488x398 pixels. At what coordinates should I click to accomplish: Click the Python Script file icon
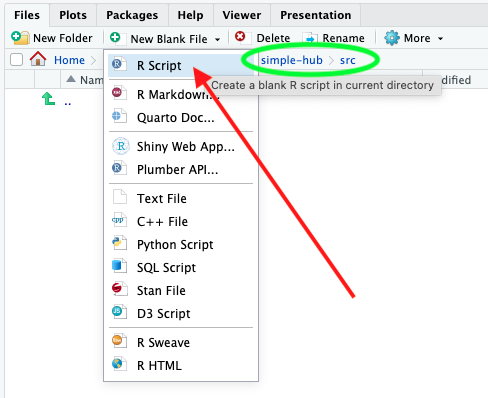coord(119,243)
